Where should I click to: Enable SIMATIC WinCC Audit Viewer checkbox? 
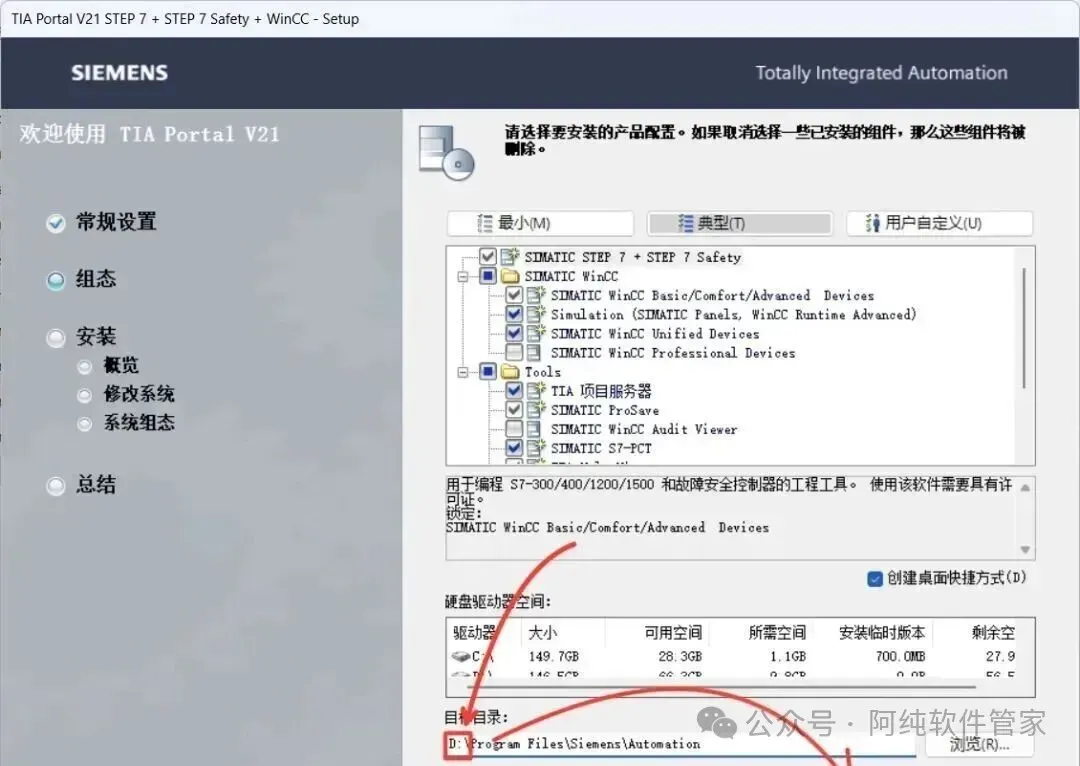point(514,429)
